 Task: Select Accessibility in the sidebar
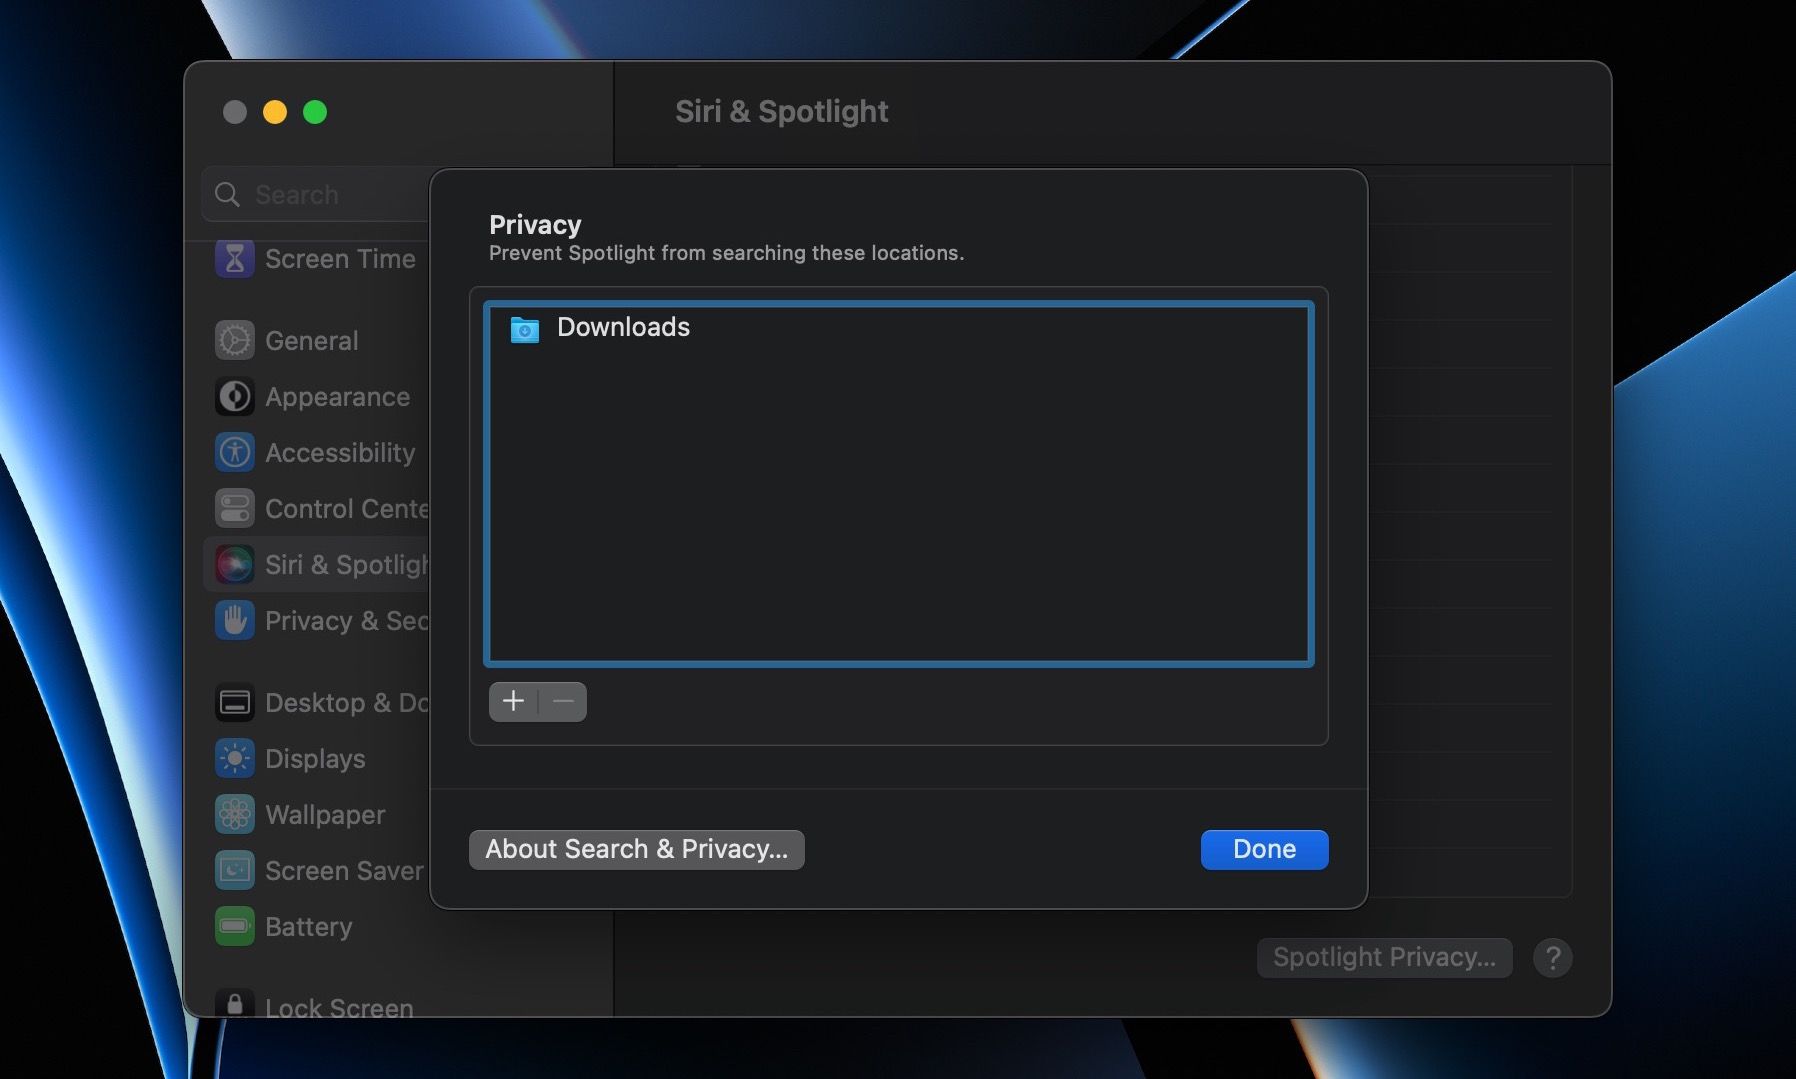(318, 453)
